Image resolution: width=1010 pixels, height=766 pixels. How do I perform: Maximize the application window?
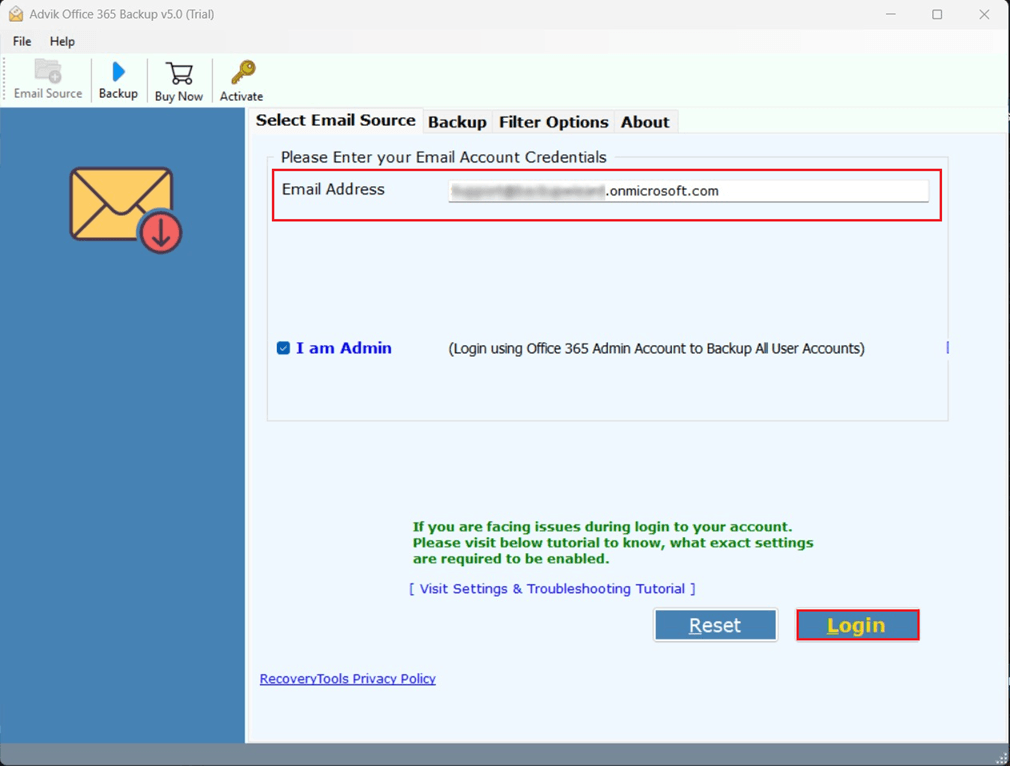coord(937,14)
